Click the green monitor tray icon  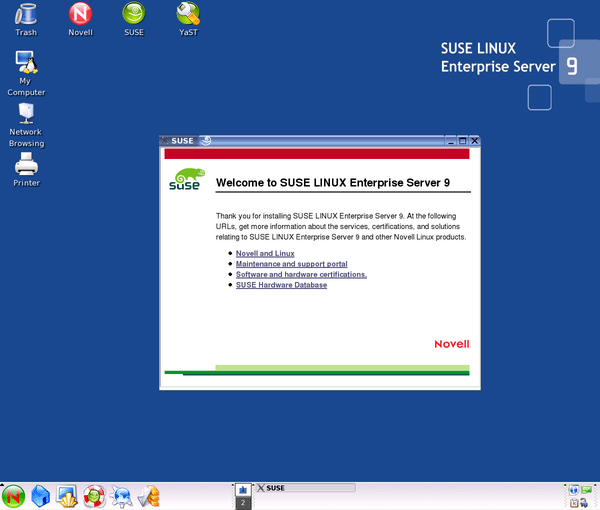point(586,490)
